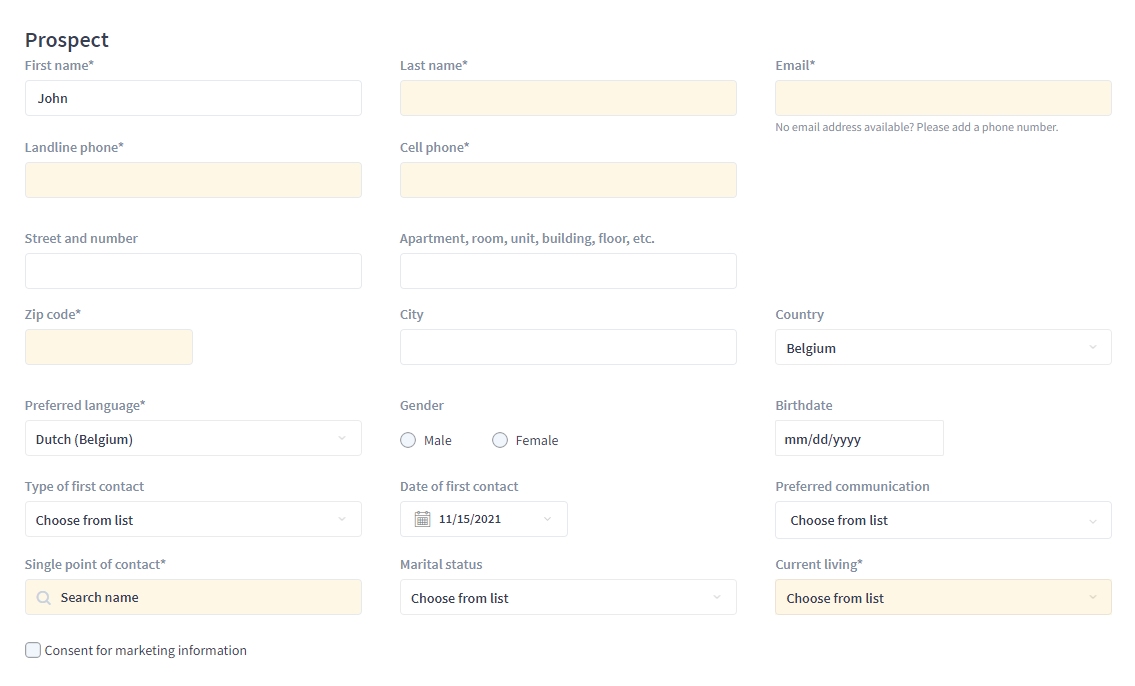Click the Landline phone field
This screenshot has width=1135, height=686.
[x=193, y=180]
